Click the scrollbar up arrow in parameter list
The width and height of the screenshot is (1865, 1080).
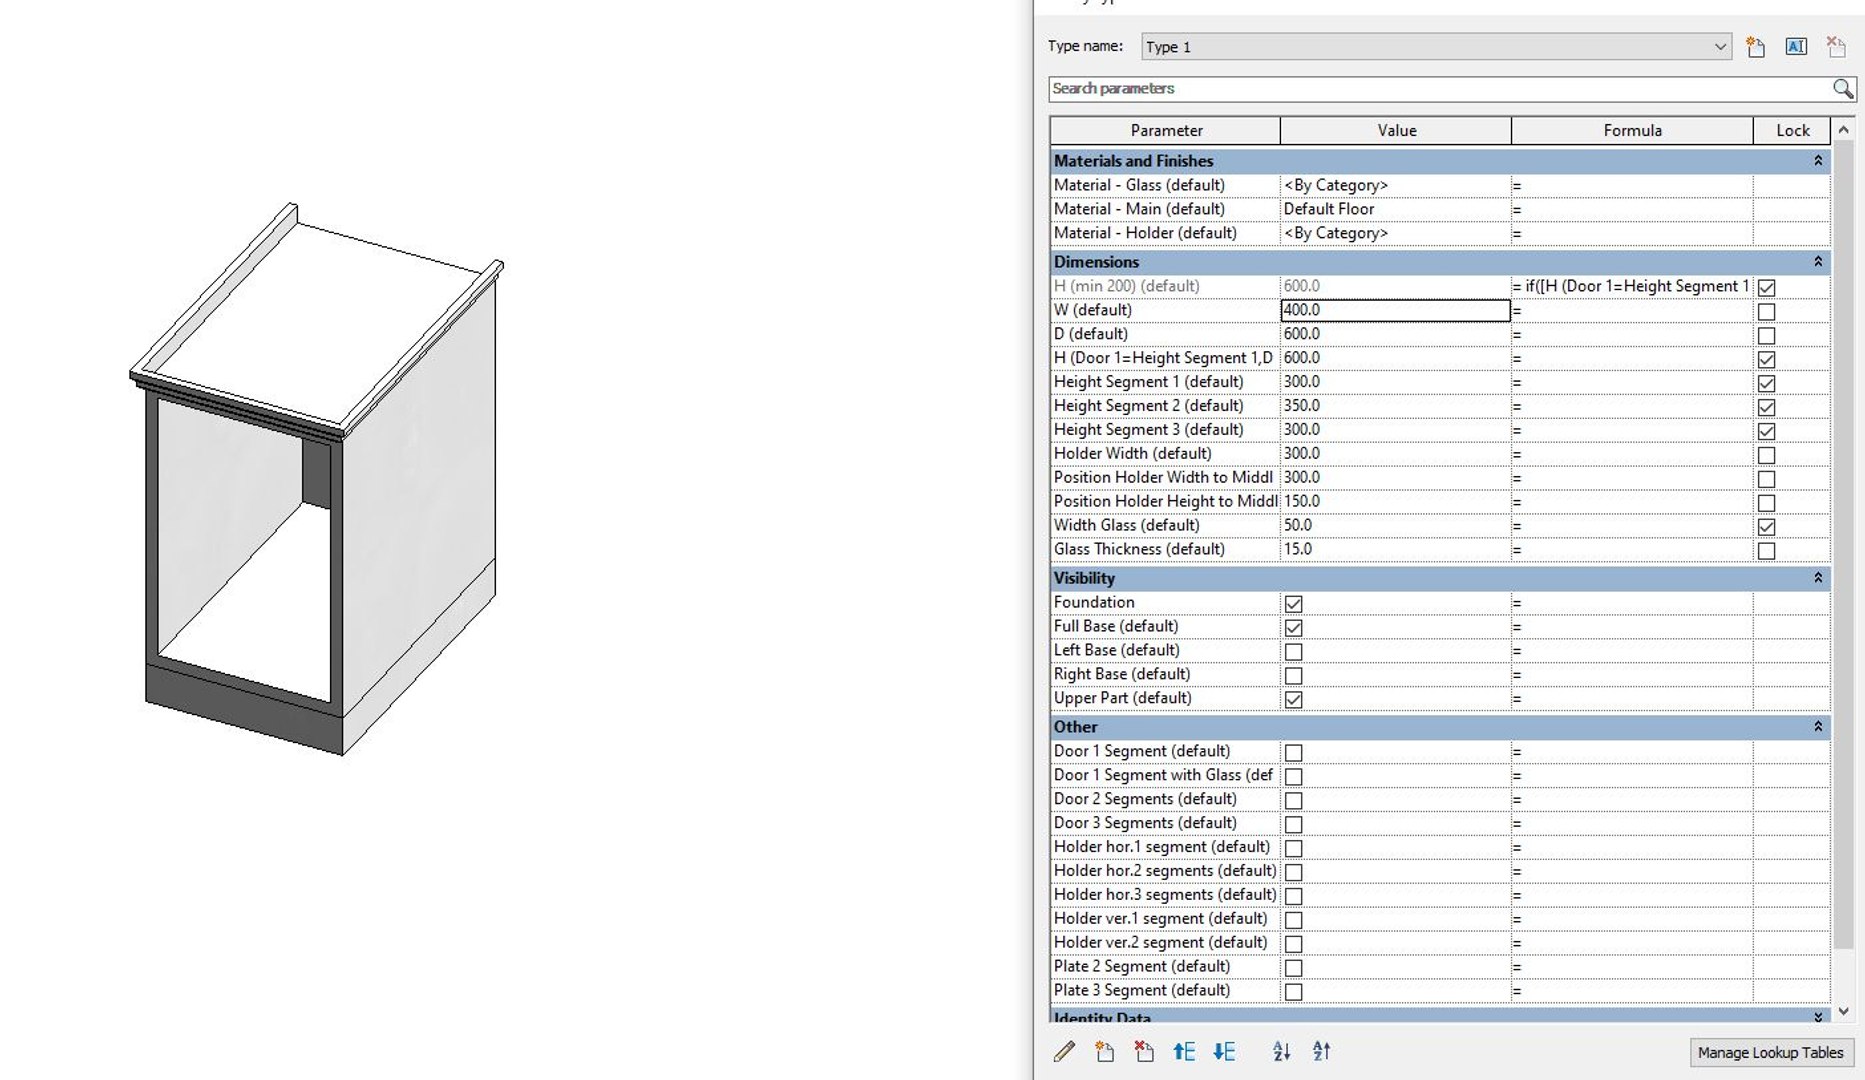coord(1844,130)
